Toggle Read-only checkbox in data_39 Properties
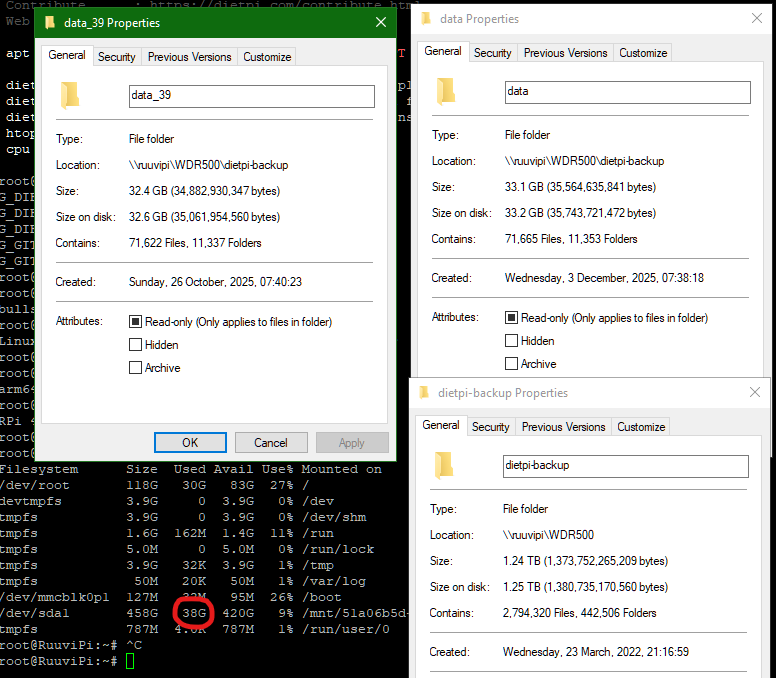 (136, 322)
